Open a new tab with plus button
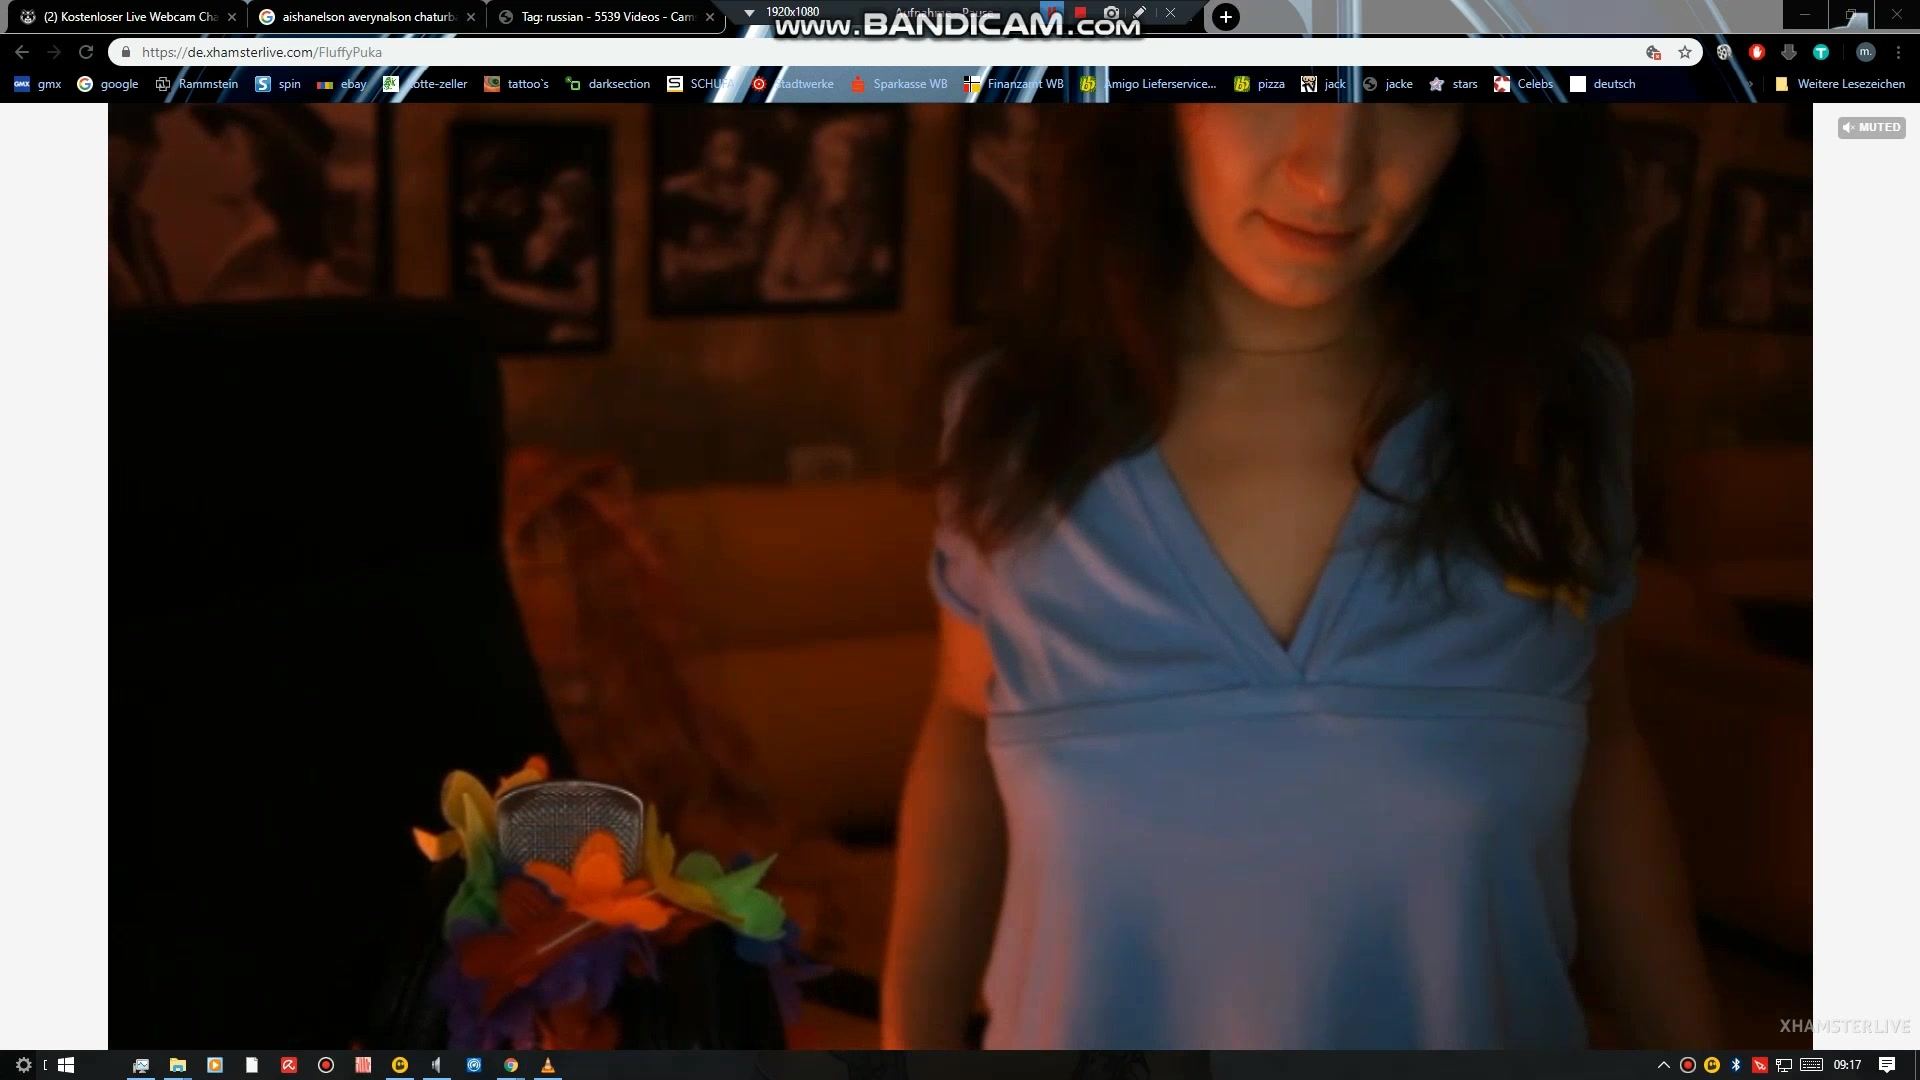The height and width of the screenshot is (1080, 1920). point(1225,17)
